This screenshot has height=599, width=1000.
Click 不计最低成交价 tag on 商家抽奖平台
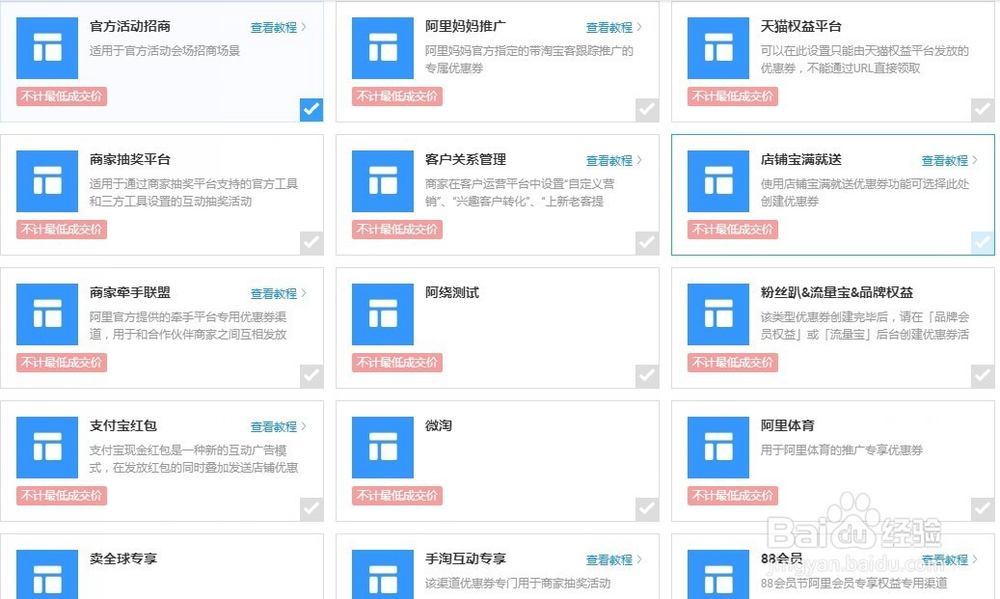(61, 230)
